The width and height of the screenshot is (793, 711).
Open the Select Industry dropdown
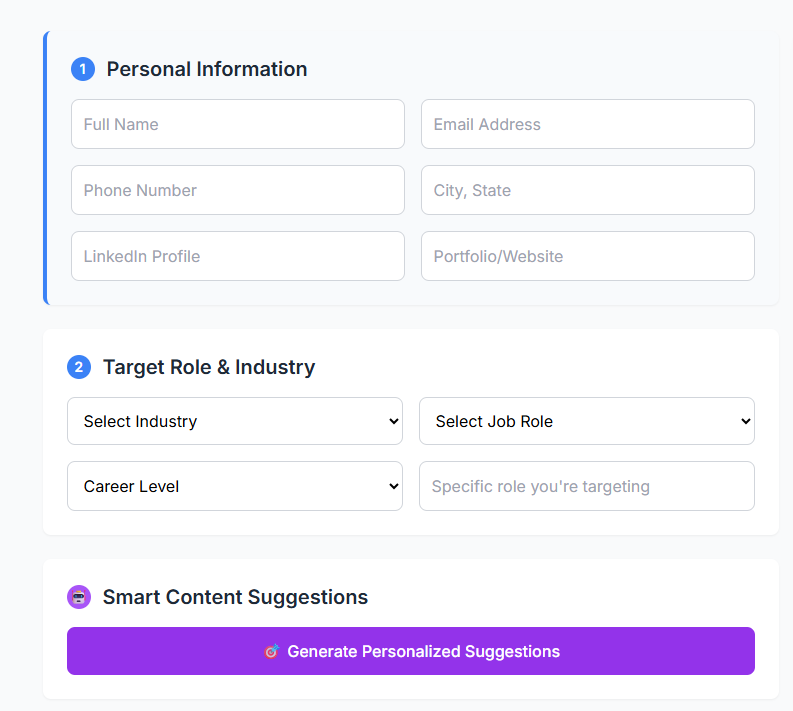[x=234, y=421]
